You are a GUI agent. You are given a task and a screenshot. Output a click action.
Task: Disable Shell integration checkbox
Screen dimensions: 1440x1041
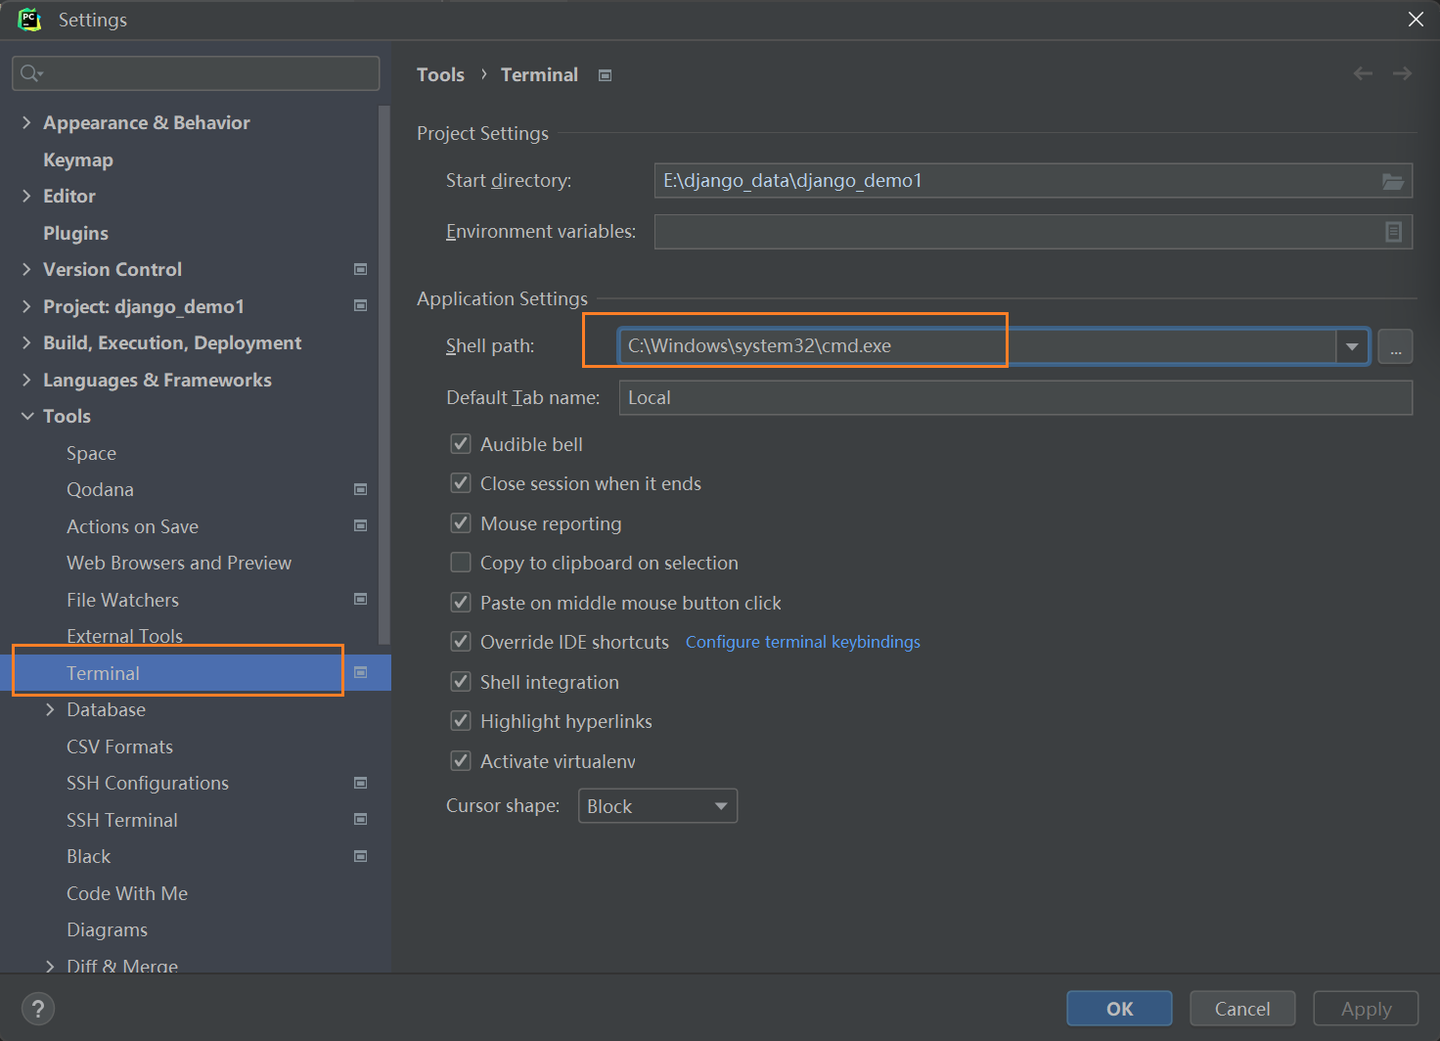click(x=461, y=681)
